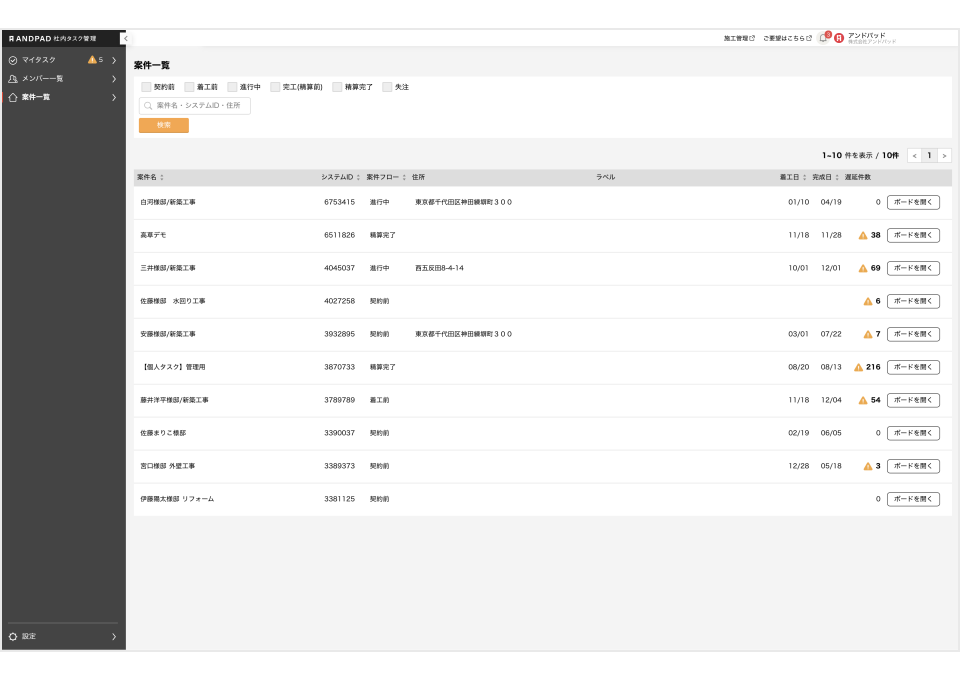
Task: Open the board for 藤井洋平様邸/新築工事
Action: [913, 400]
